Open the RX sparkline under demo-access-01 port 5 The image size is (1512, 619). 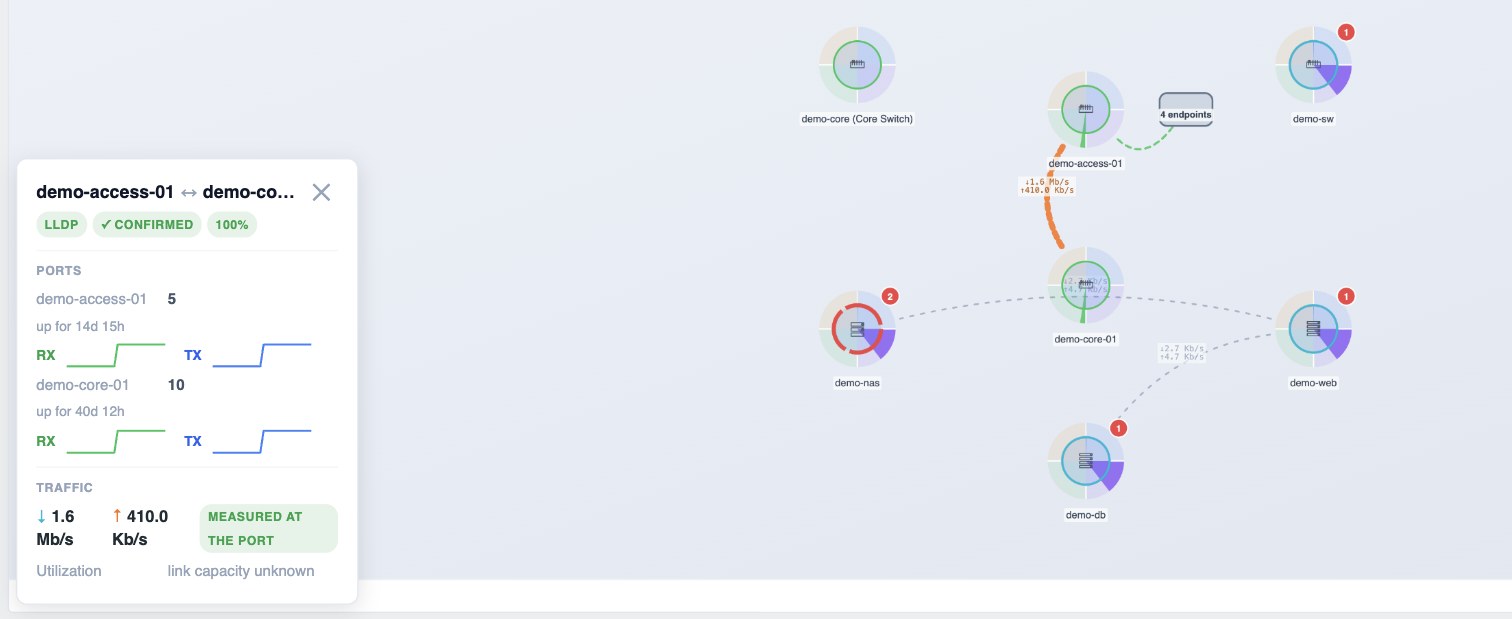(x=115, y=355)
